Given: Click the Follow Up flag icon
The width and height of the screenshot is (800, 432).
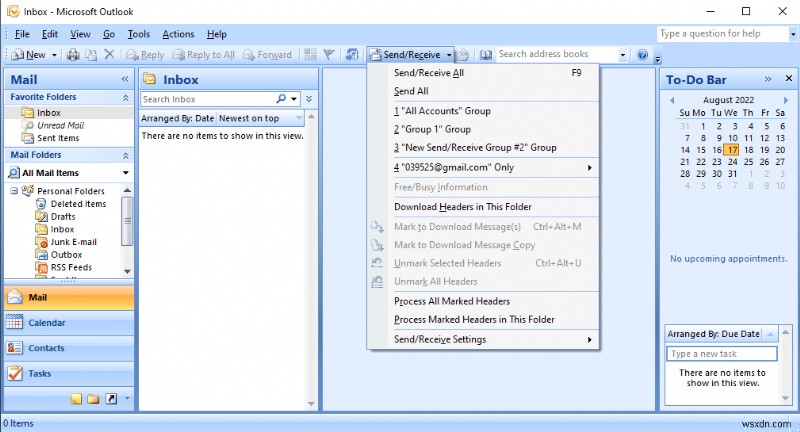Looking at the screenshot, I should click(329, 55).
